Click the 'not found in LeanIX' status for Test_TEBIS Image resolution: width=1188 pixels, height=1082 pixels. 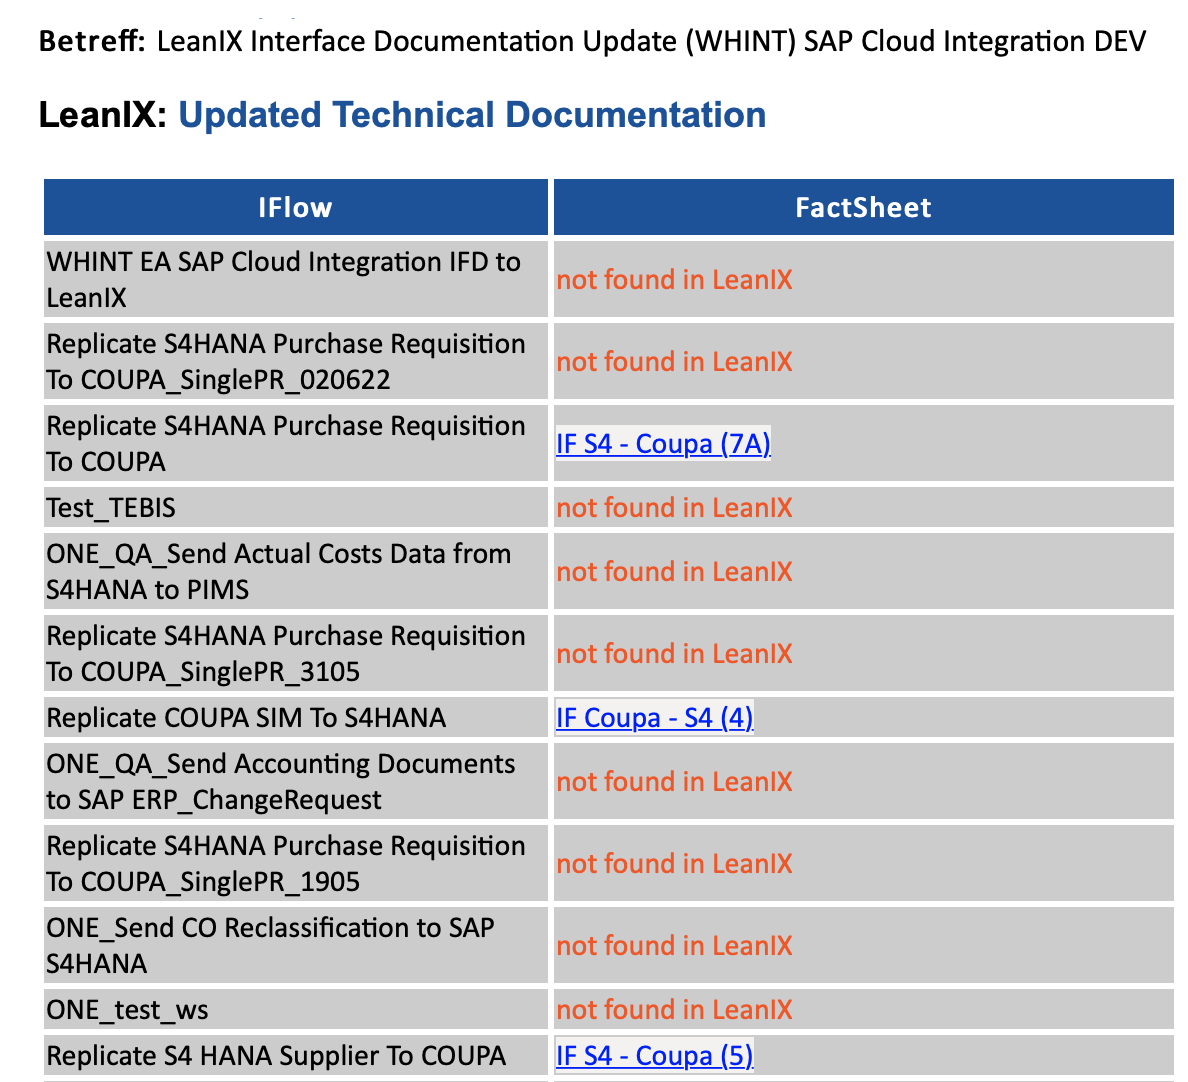point(674,508)
